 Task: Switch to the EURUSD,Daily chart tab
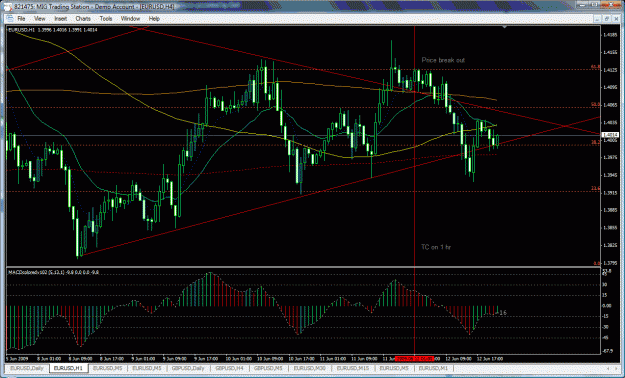point(27,368)
